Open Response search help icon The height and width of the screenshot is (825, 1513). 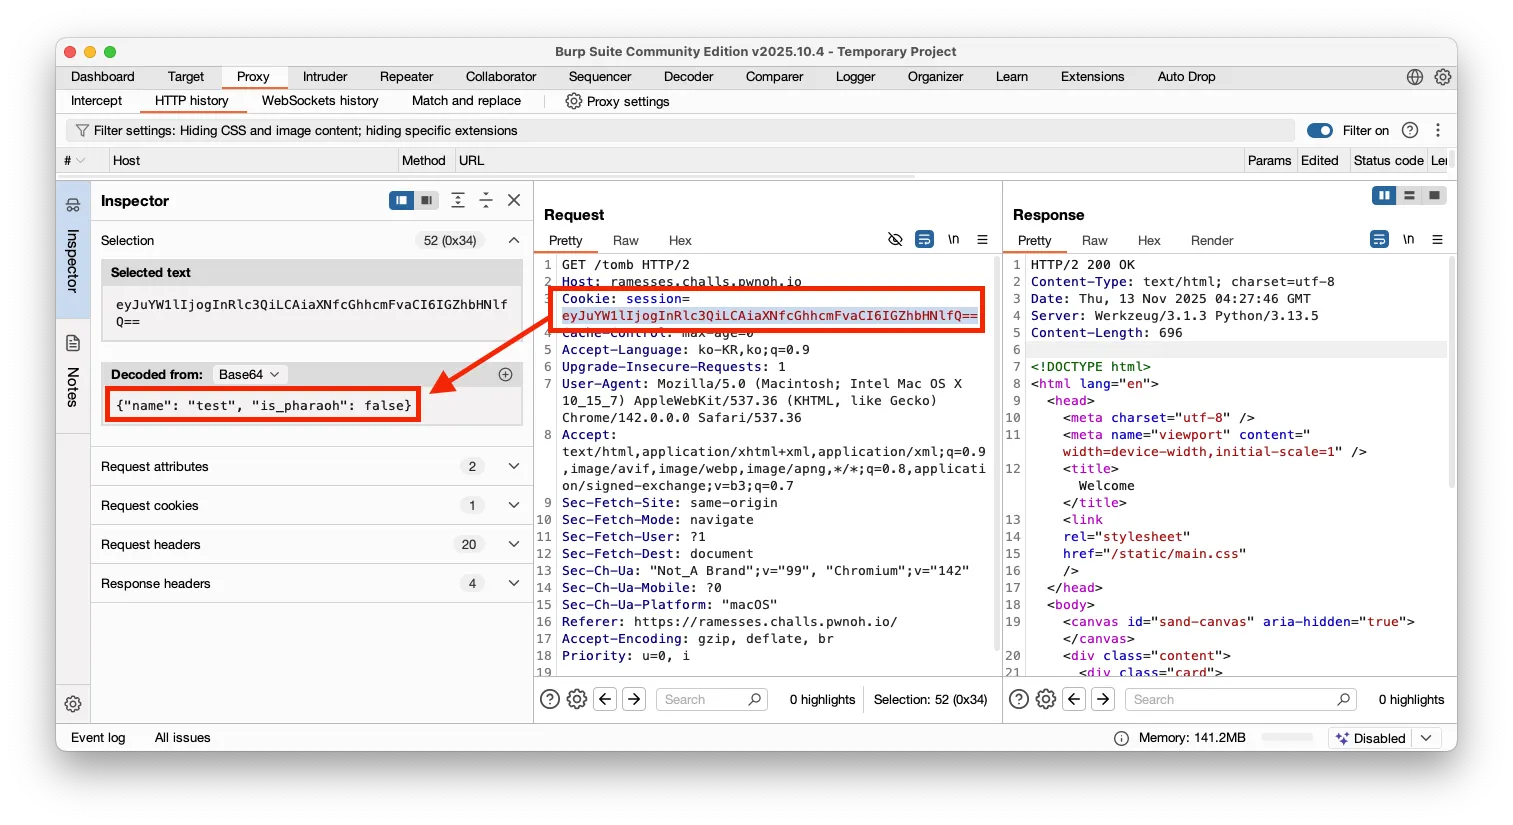[x=1019, y=699]
